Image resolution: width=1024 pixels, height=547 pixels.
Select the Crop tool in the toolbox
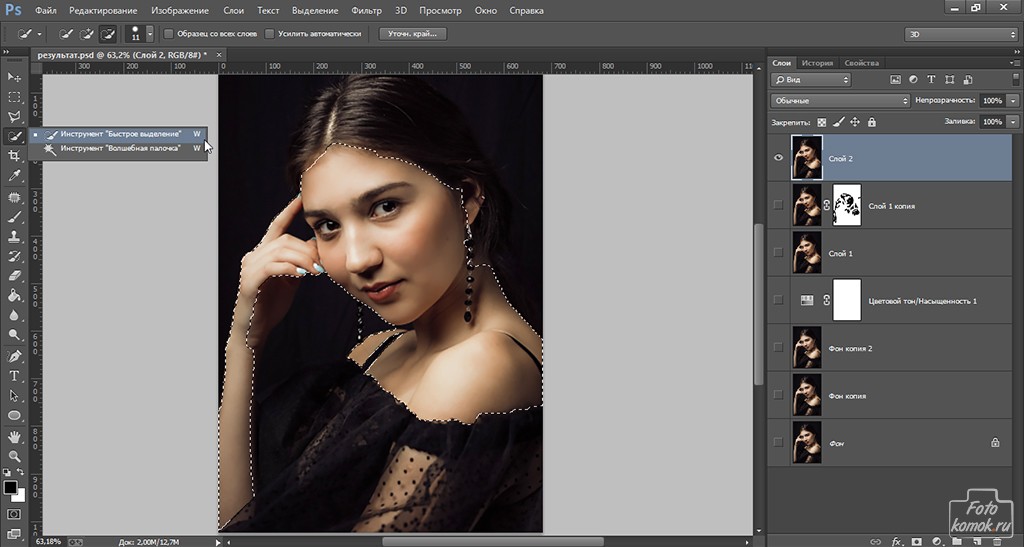(x=14, y=156)
